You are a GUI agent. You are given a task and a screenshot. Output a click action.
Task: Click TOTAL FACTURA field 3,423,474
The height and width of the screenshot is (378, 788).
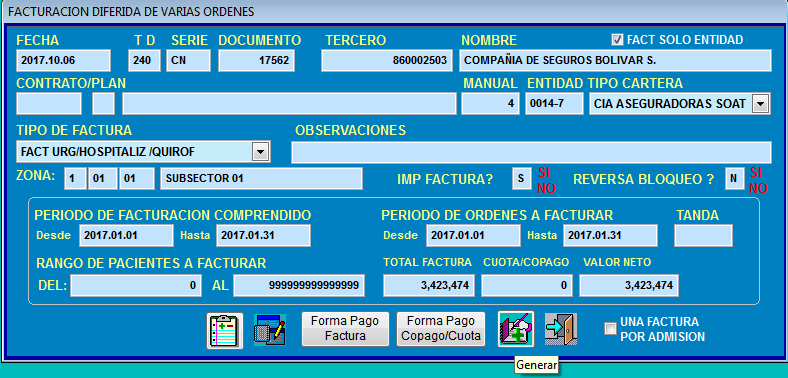(x=429, y=286)
